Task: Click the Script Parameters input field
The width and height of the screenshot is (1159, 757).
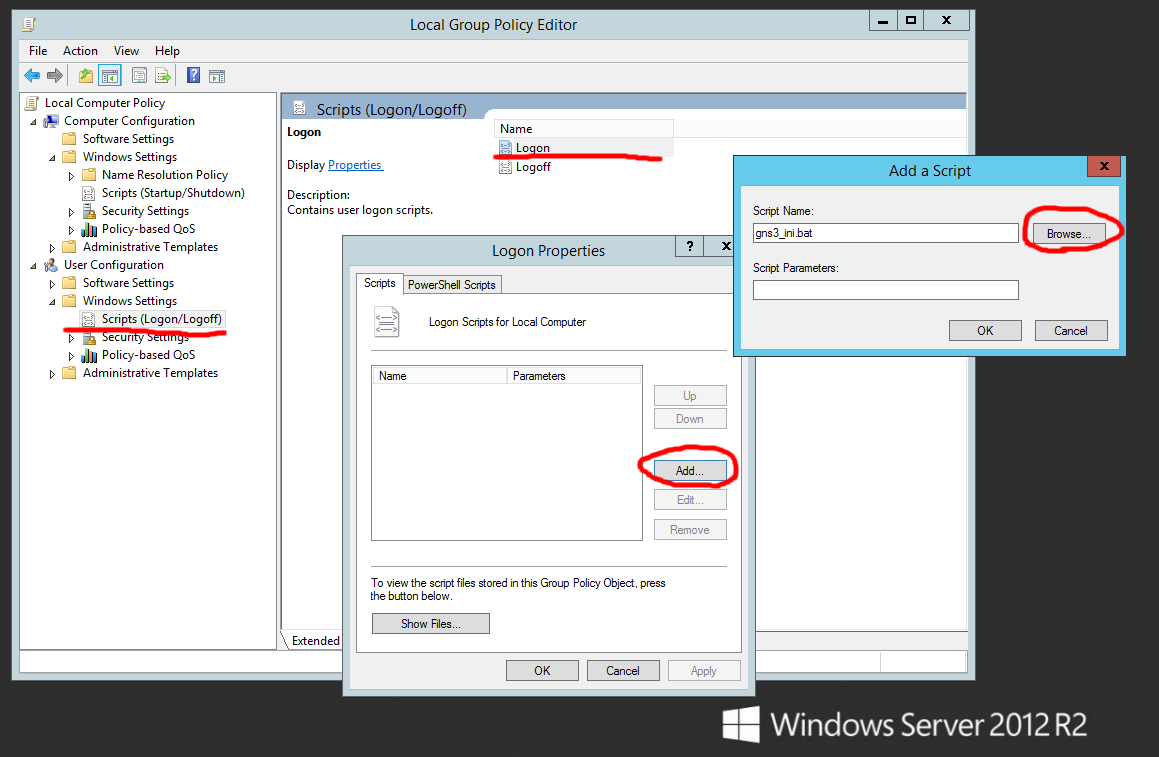Action: click(x=884, y=290)
